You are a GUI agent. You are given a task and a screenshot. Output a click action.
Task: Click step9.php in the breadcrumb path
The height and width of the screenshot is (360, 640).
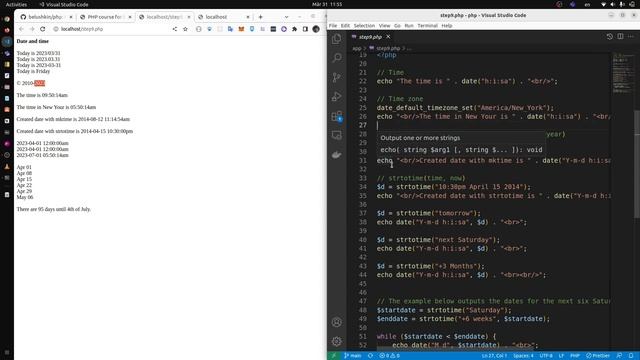click(388, 48)
